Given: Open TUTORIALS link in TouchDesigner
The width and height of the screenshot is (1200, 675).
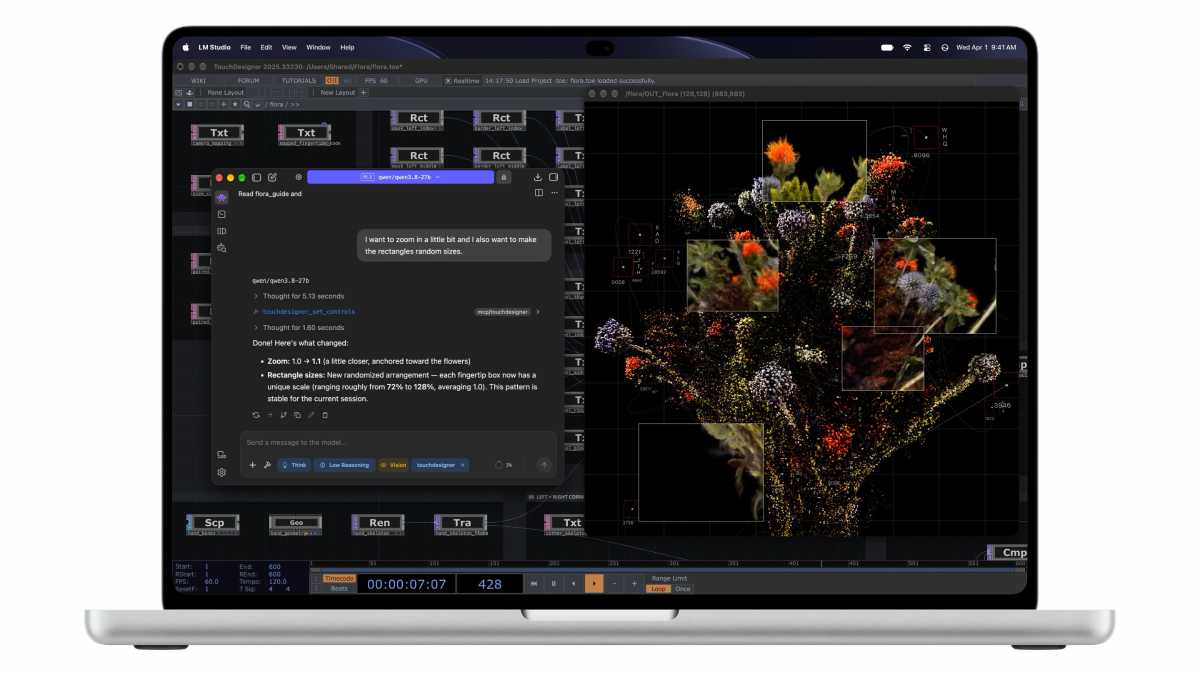Looking at the screenshot, I should [x=298, y=80].
